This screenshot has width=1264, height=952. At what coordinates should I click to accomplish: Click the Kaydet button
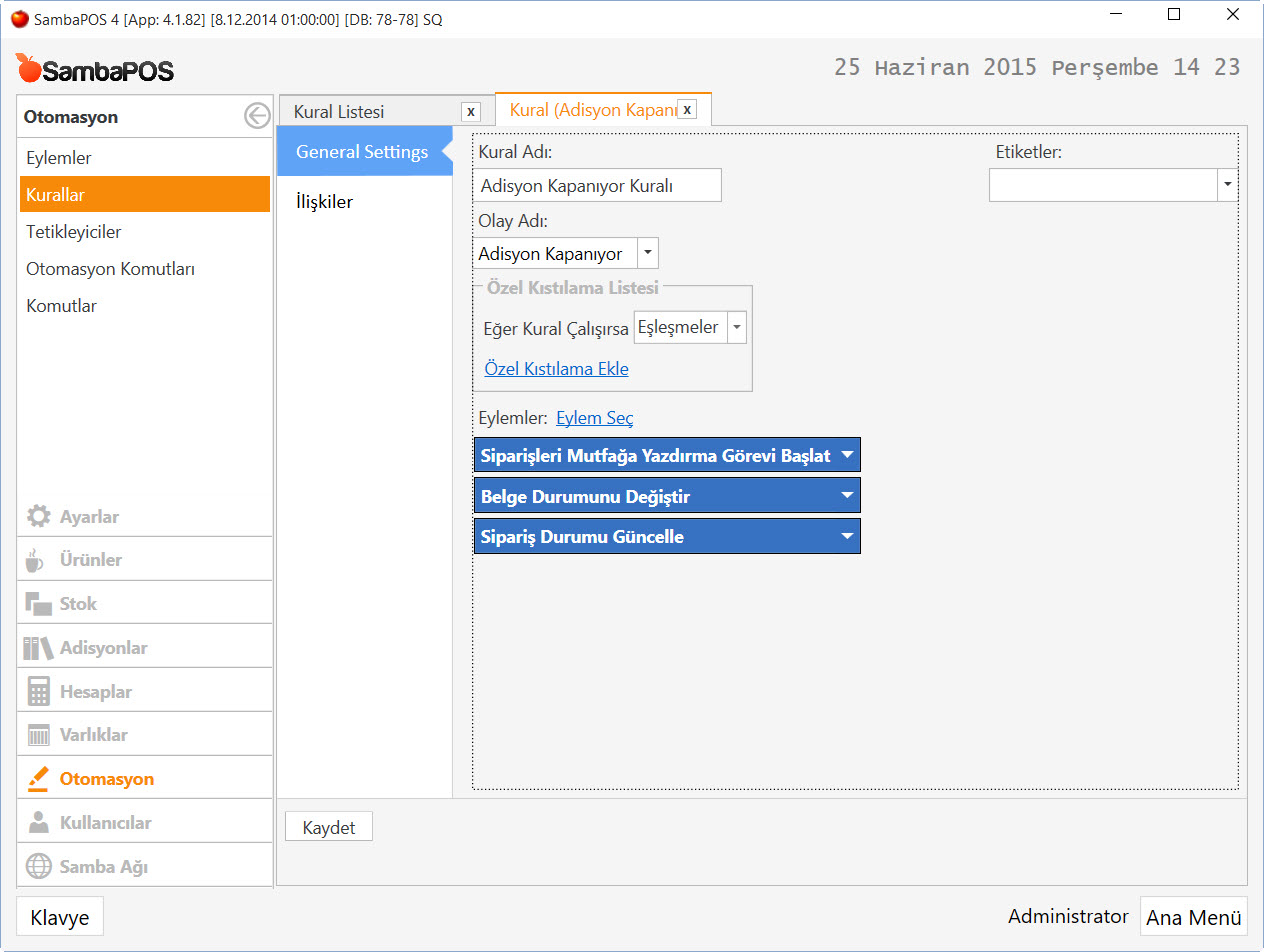click(329, 829)
